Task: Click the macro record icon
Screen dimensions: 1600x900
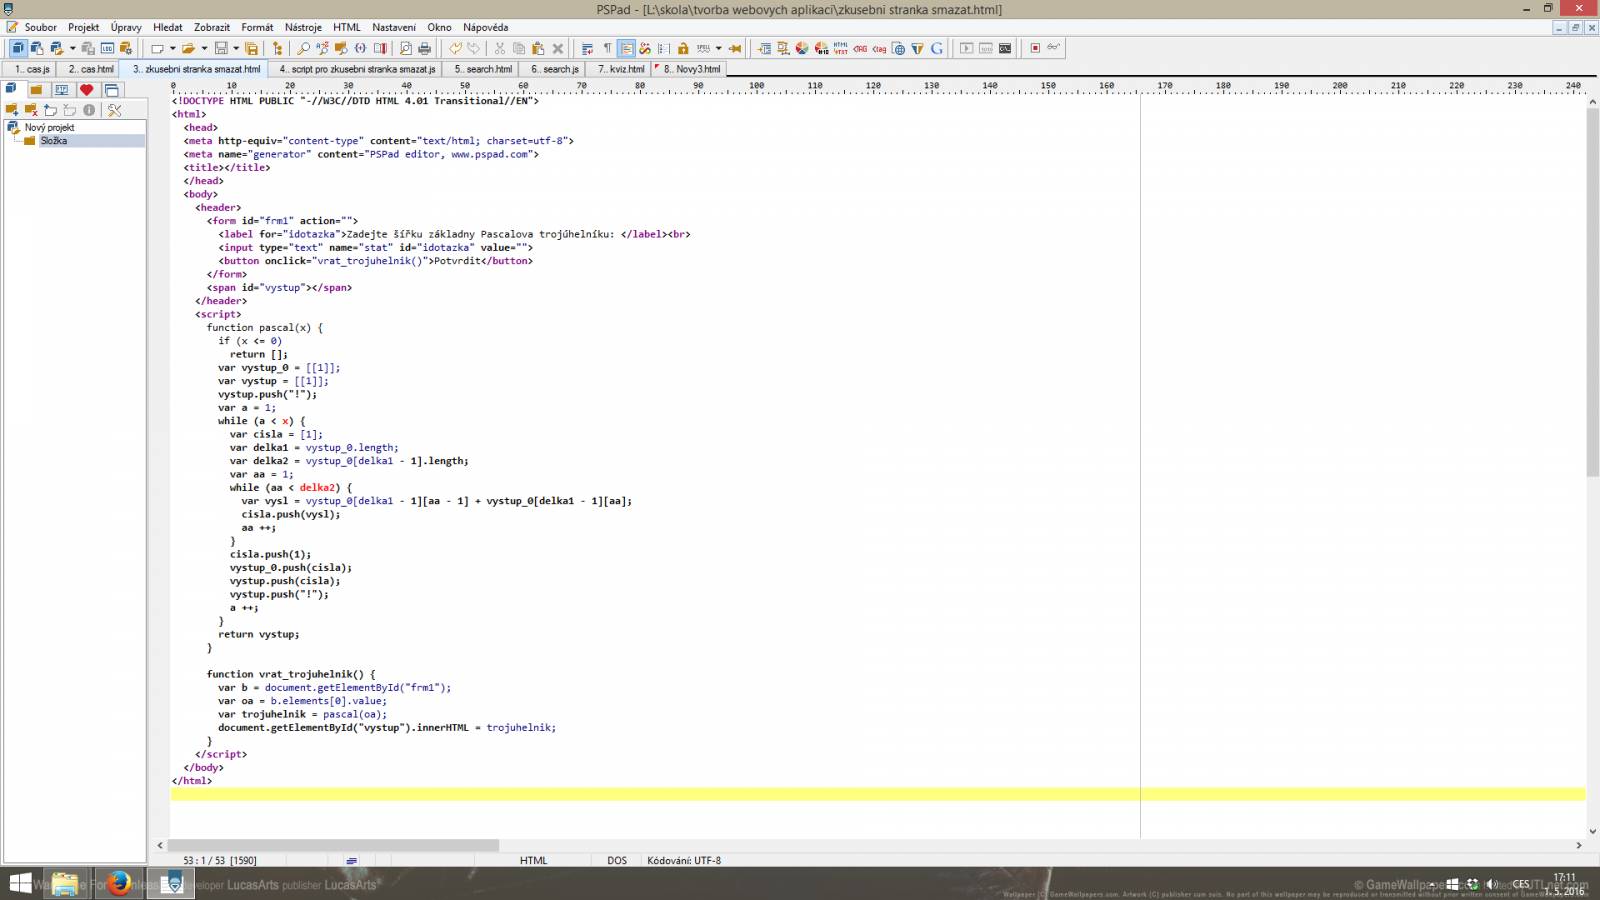Action: tap(1035, 48)
